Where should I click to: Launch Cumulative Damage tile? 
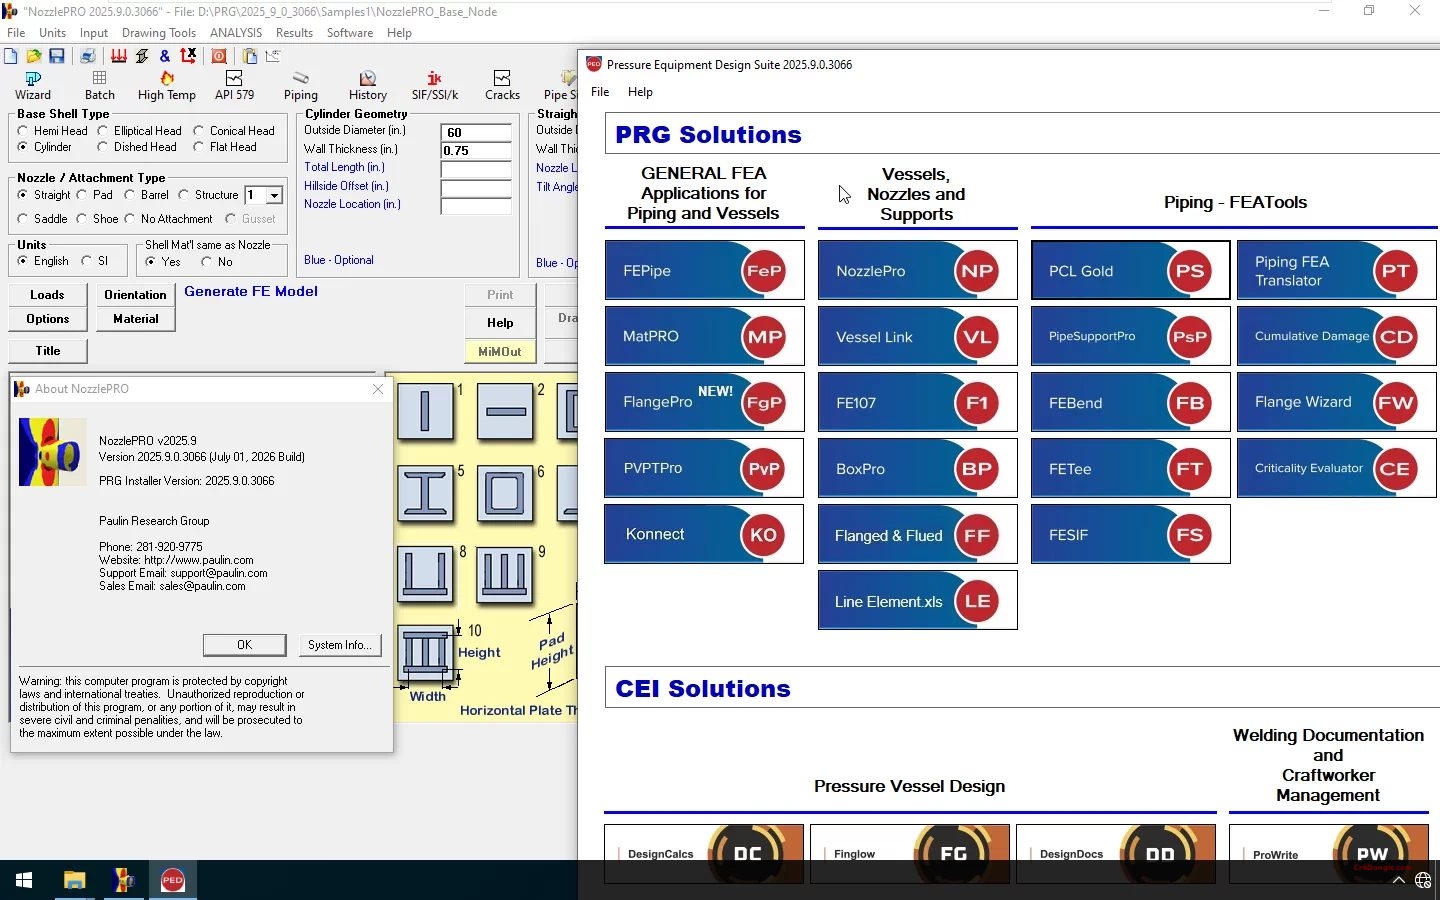(x=1336, y=336)
